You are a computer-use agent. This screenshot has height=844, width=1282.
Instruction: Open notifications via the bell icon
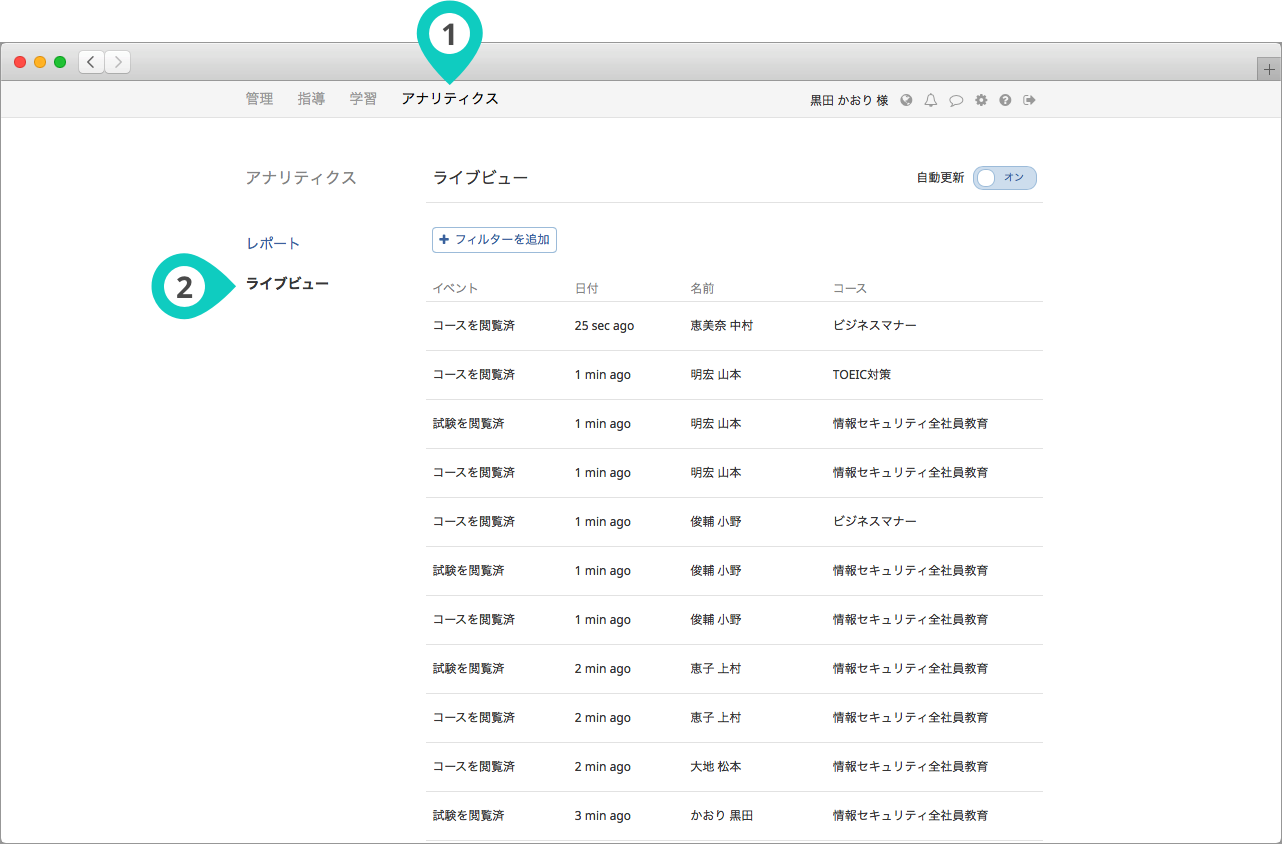point(931,100)
